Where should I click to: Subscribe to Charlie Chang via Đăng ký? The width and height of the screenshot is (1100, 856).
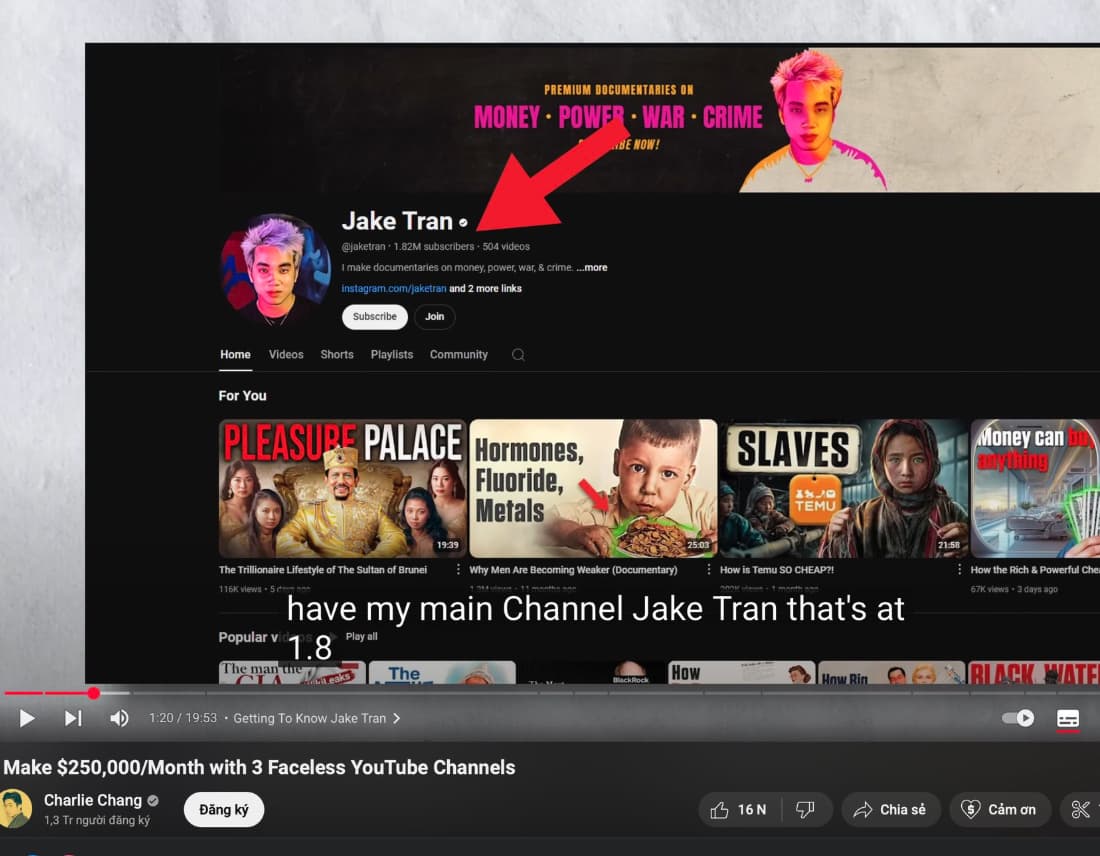coord(224,810)
